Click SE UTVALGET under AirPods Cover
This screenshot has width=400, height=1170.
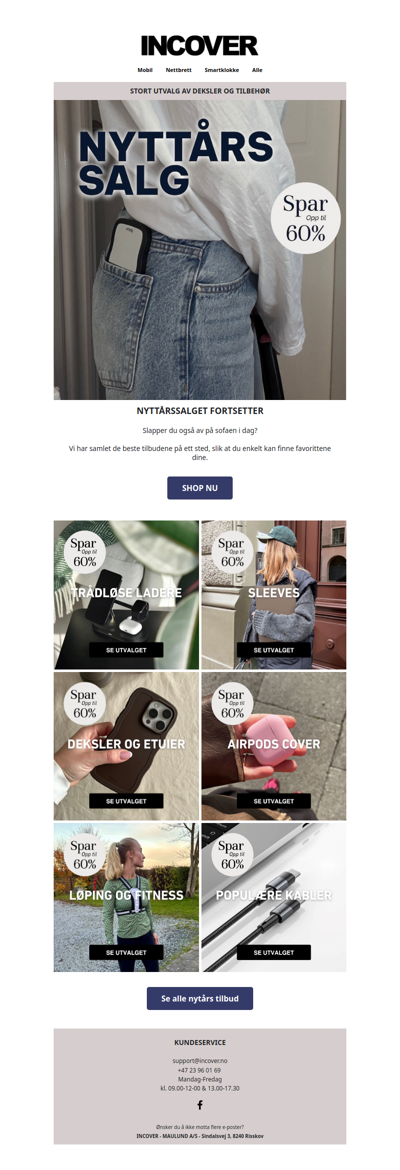point(274,801)
